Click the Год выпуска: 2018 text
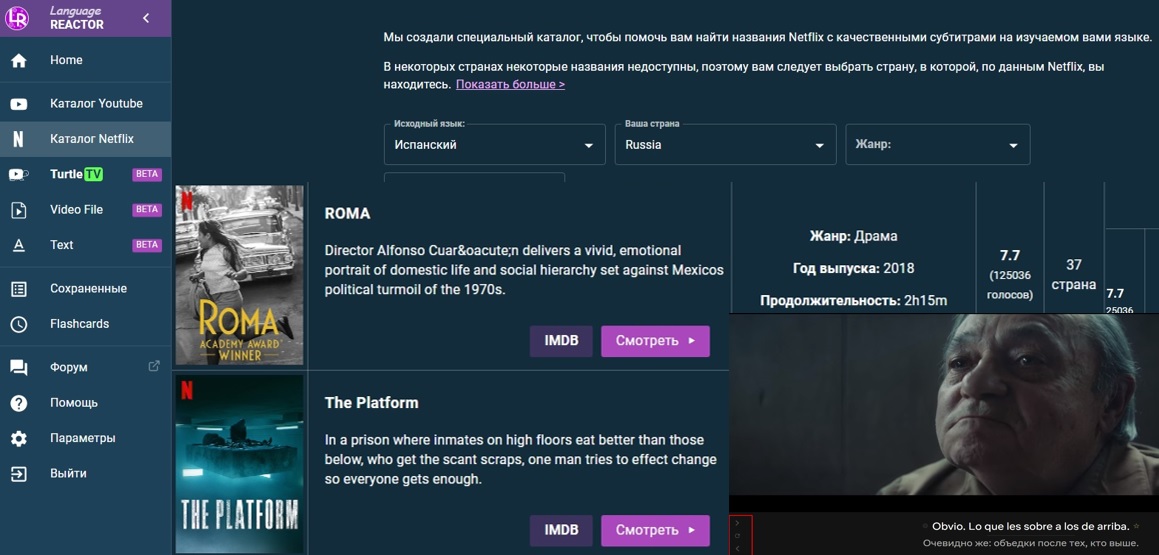Screen dimensions: 1159x555 (x=853, y=268)
